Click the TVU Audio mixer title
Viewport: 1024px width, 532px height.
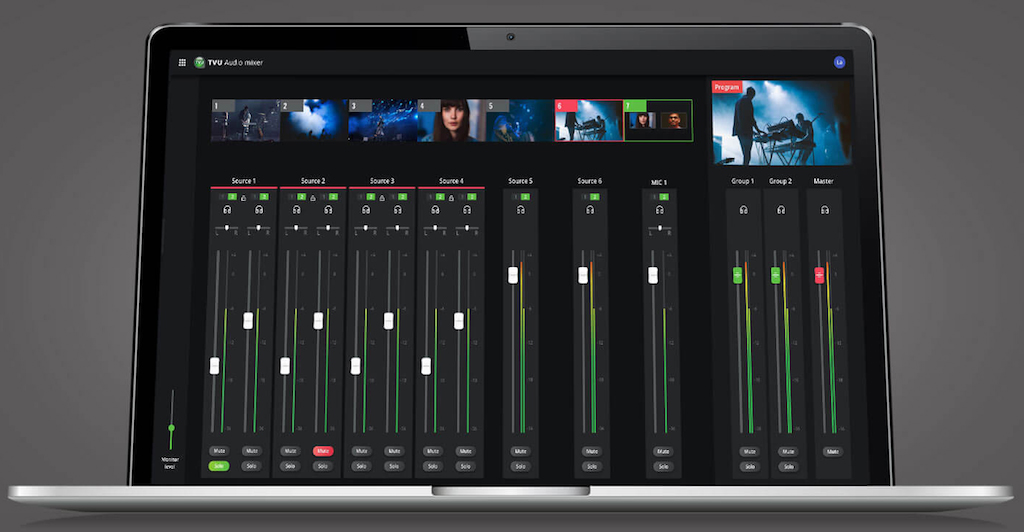(235, 63)
